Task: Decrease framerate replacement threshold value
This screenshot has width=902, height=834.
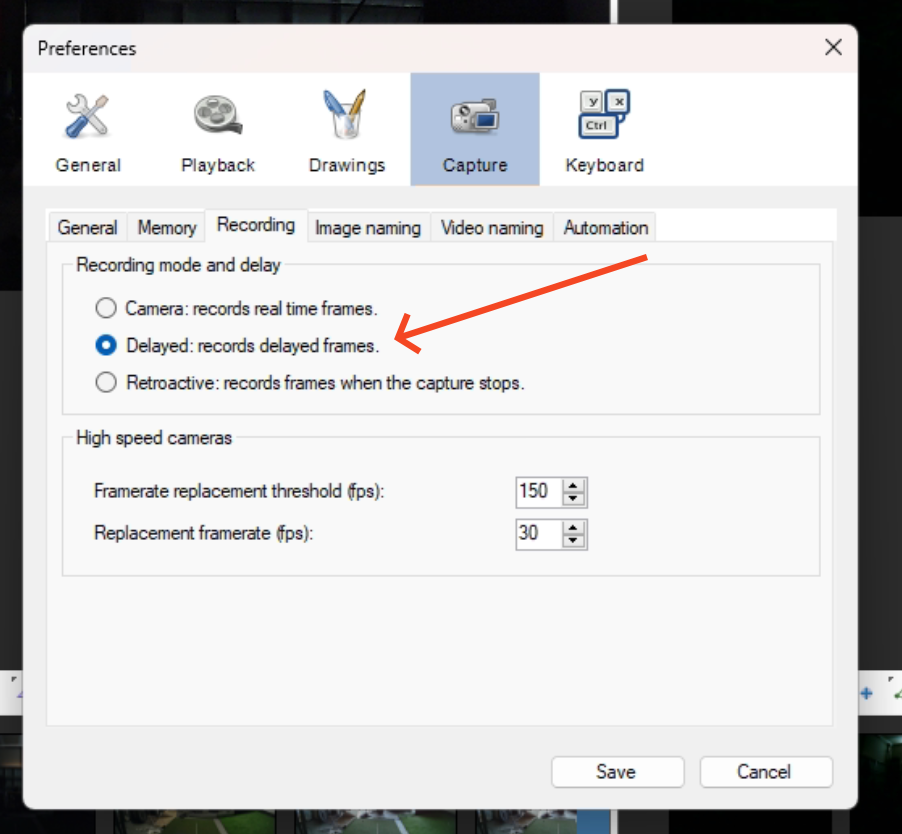Action: click(x=573, y=498)
